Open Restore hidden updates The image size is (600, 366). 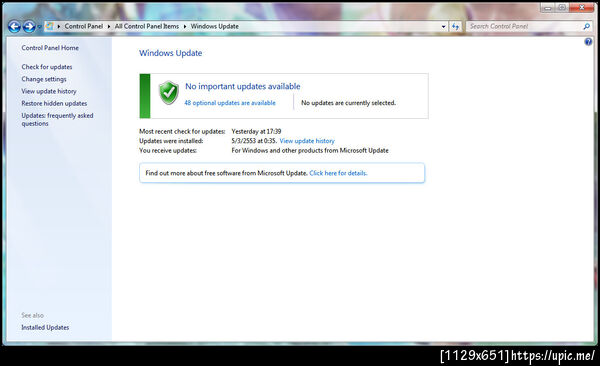tap(54, 103)
